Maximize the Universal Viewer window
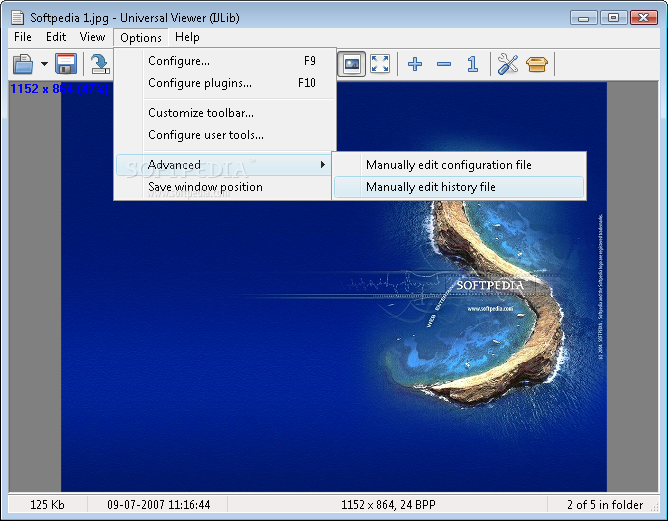 [x=613, y=17]
